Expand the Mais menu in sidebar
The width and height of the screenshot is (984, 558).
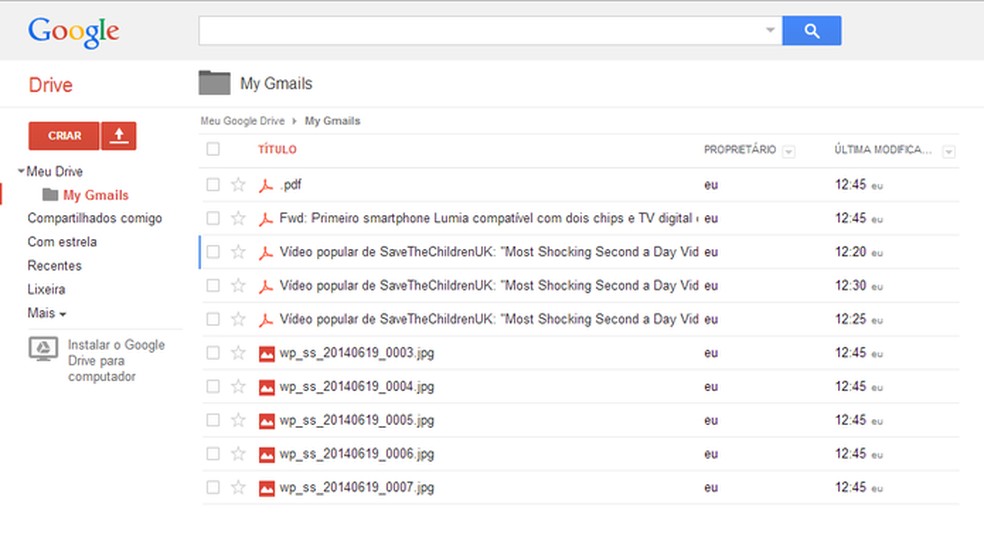tap(47, 313)
